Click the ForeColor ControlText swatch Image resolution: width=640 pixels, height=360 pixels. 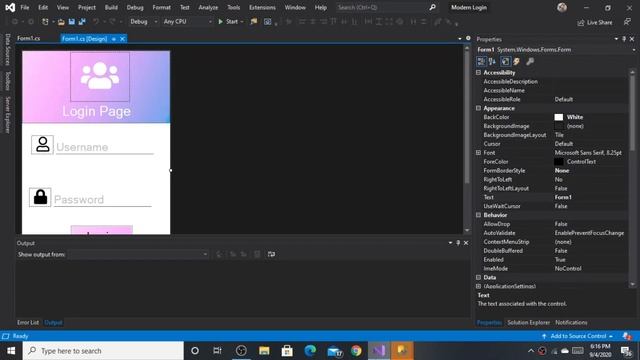tap(558, 162)
